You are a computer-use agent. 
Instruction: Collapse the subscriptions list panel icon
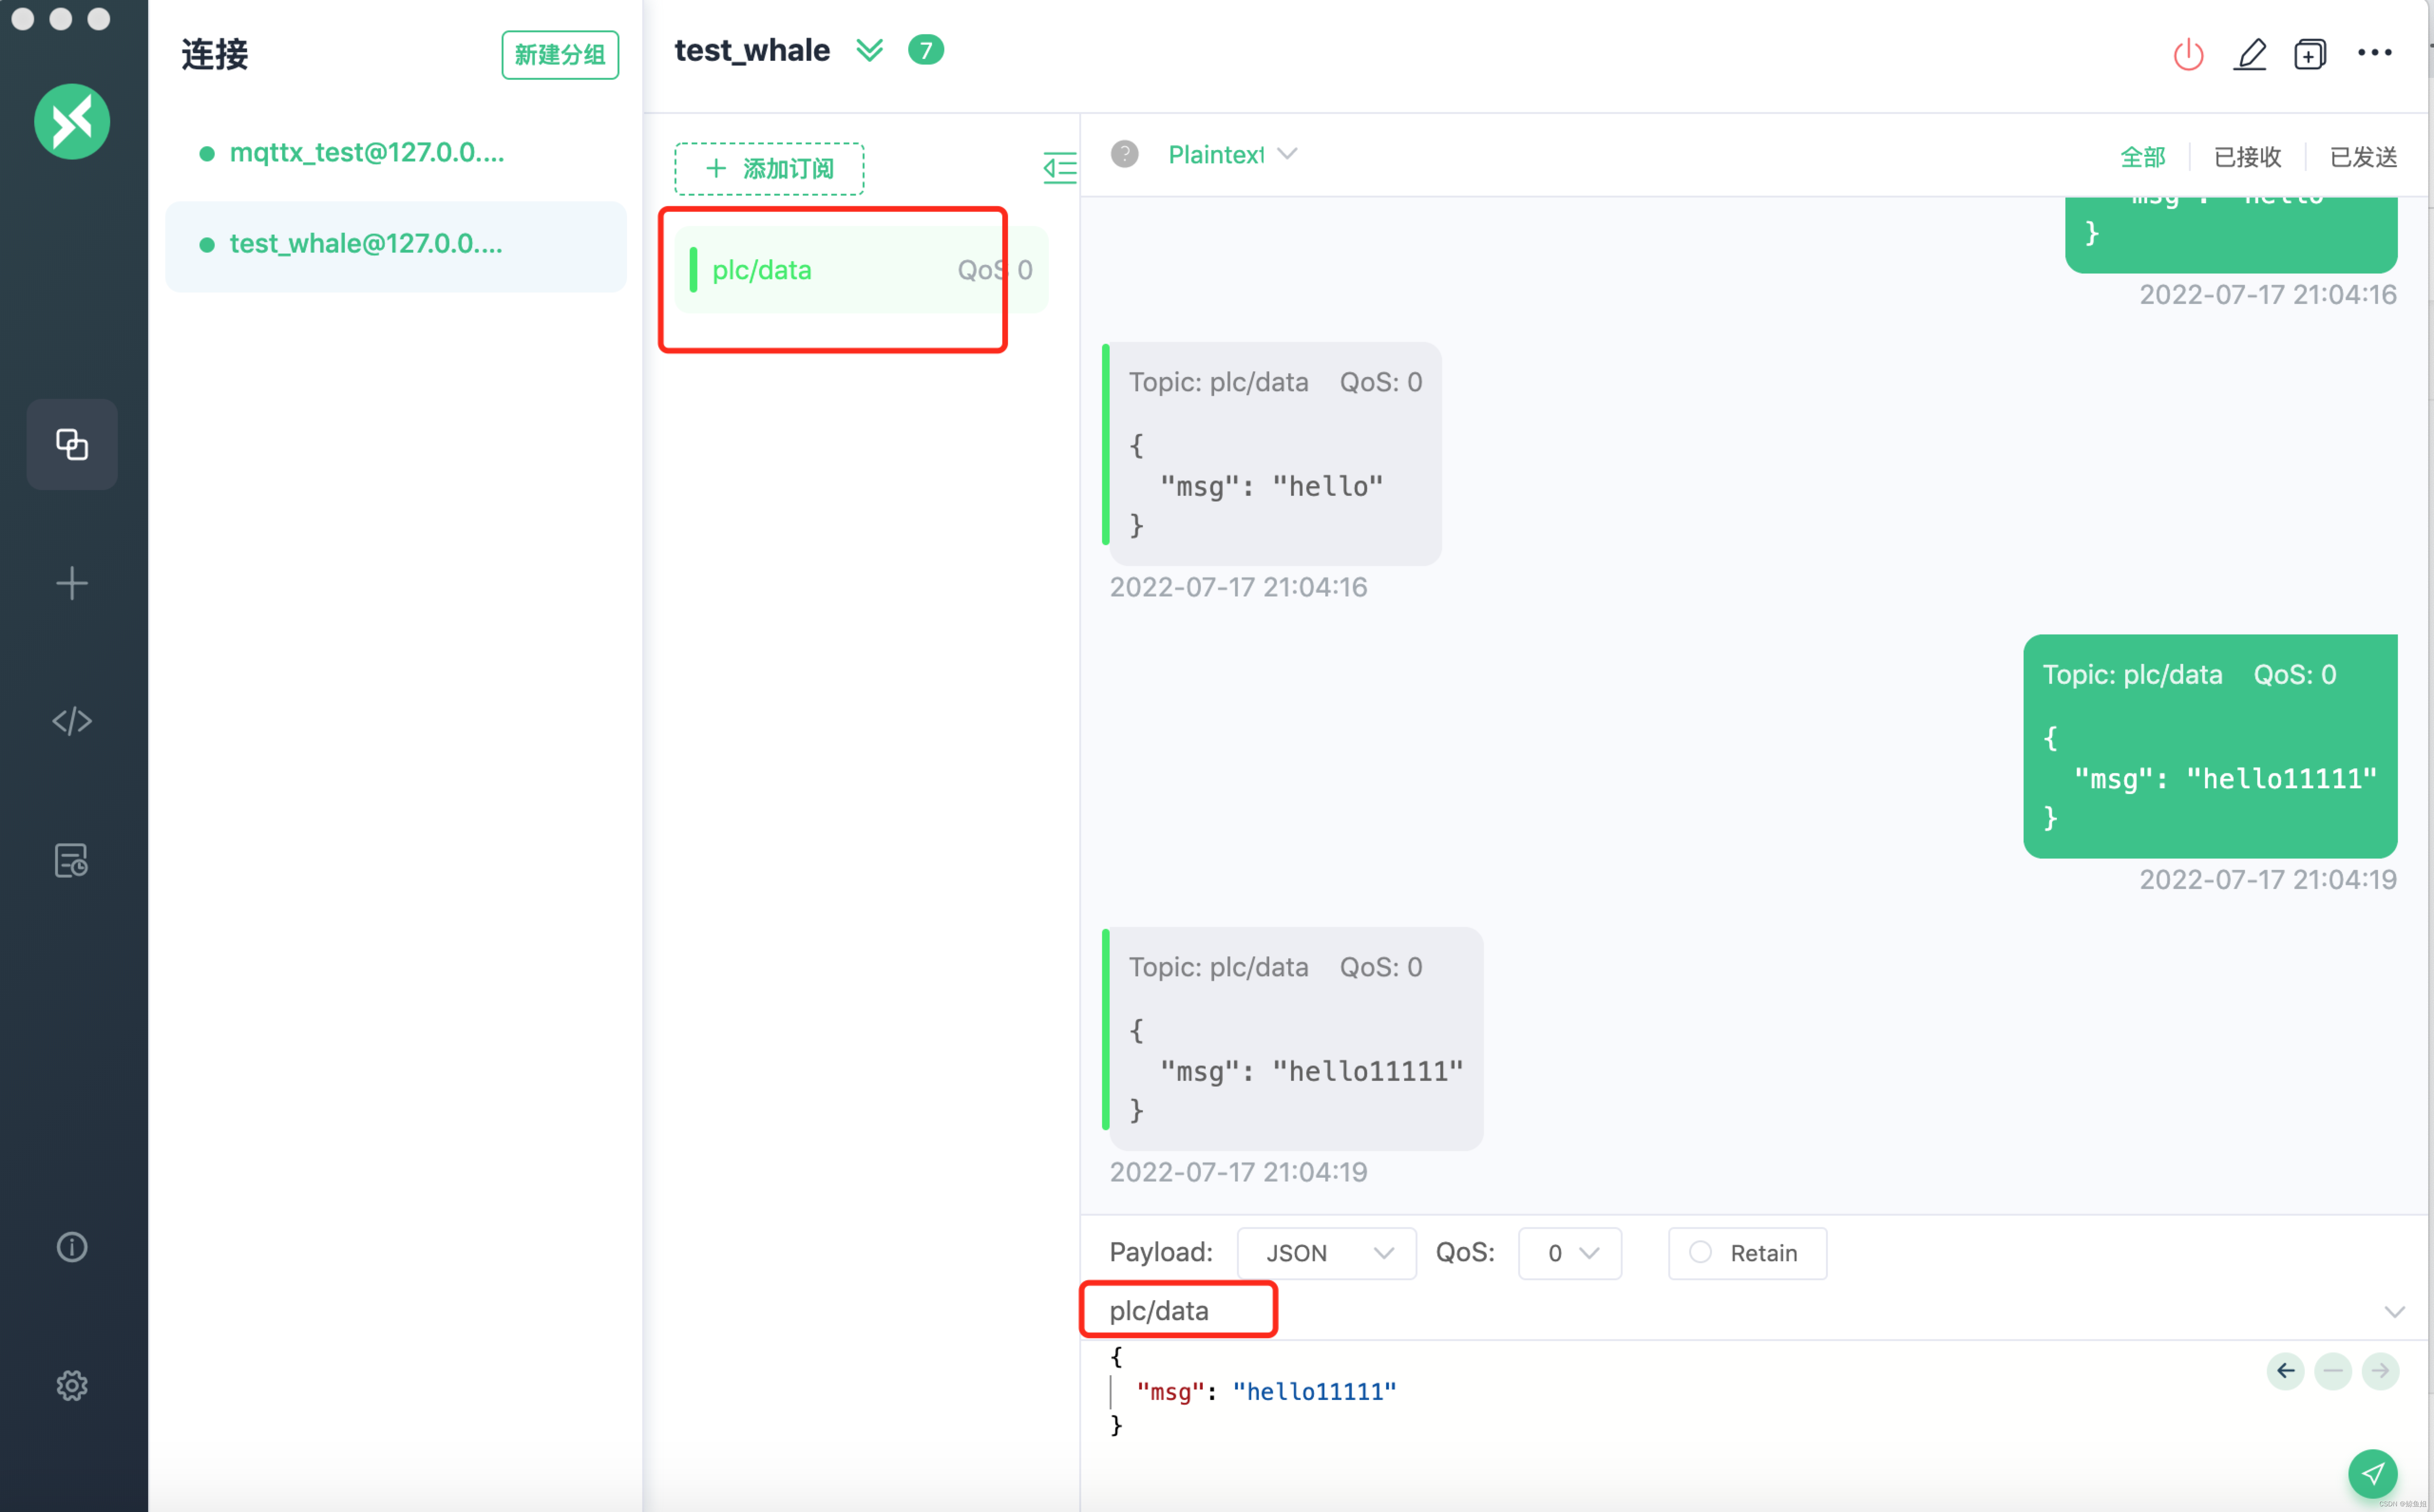pos(1059,167)
